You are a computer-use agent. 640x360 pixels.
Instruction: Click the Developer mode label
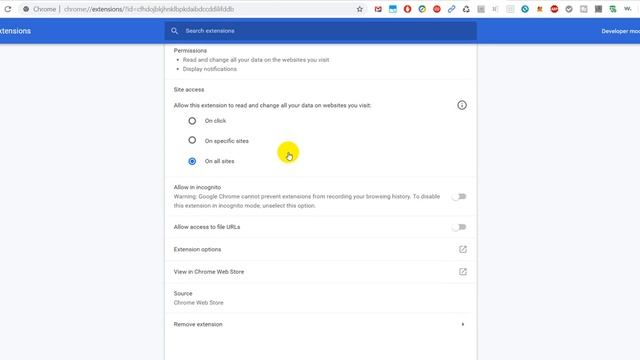coord(620,31)
